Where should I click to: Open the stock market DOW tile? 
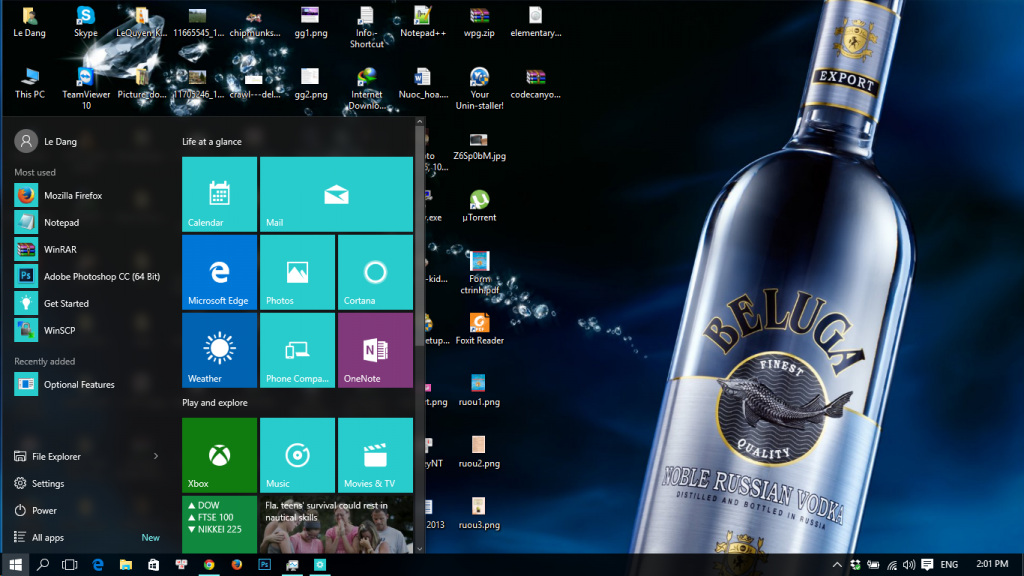(x=219, y=524)
